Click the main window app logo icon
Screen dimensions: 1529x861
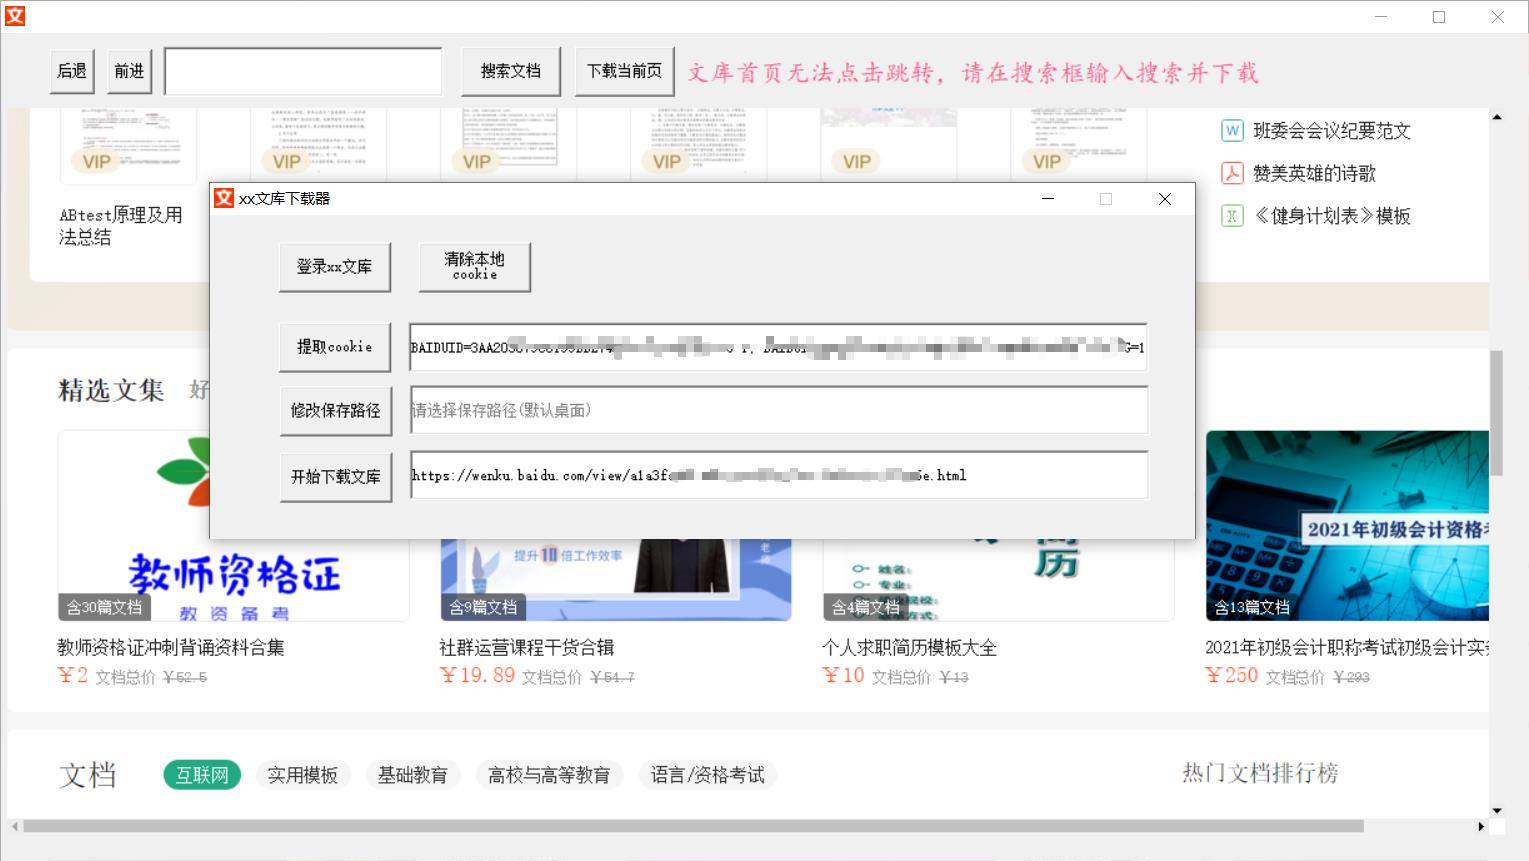click(14, 16)
